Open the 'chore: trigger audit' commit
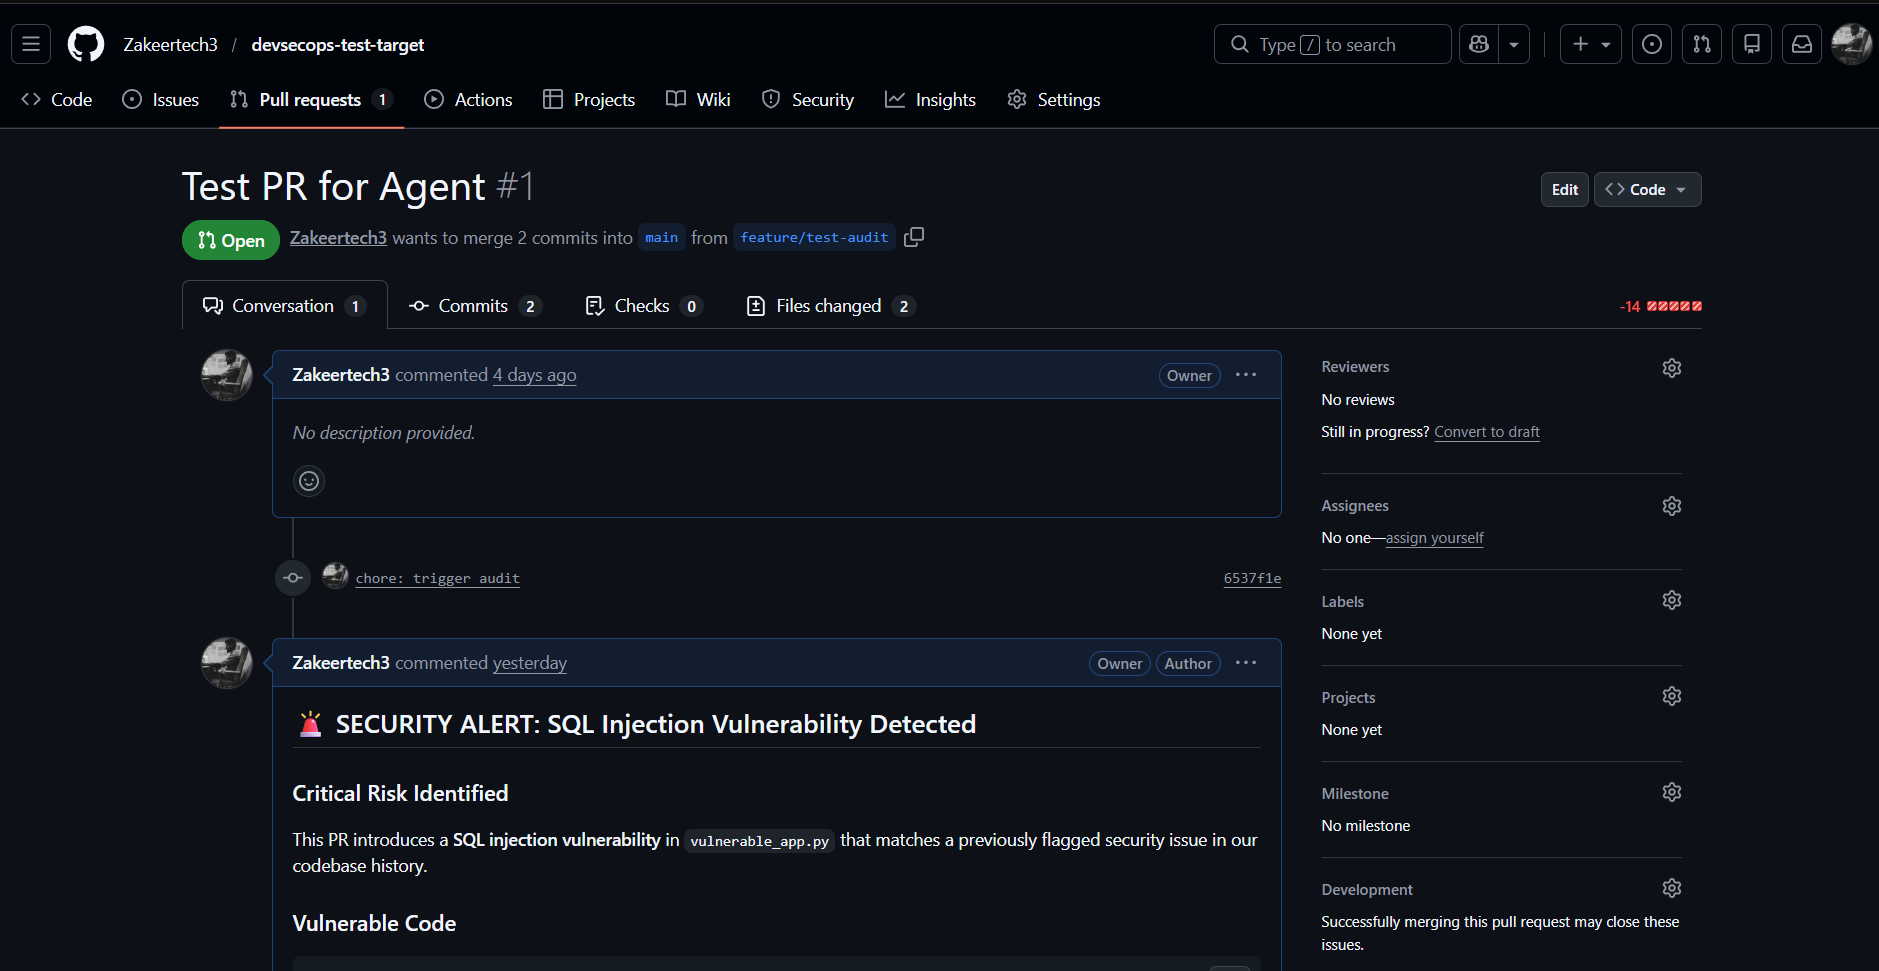Screen dimensions: 1879x971 [438, 578]
